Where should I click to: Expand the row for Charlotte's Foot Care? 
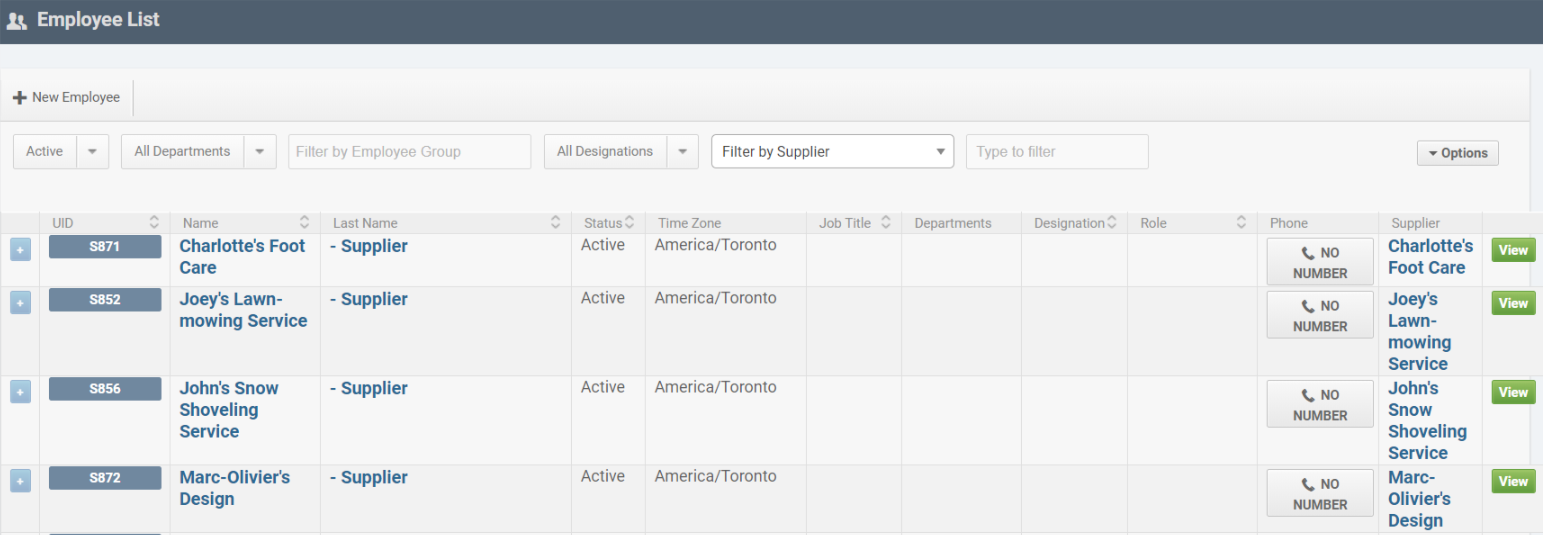tap(20, 249)
